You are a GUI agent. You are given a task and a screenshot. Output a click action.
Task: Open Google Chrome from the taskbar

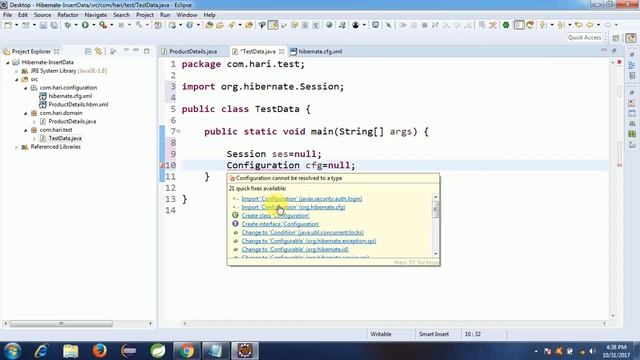[x=186, y=351]
